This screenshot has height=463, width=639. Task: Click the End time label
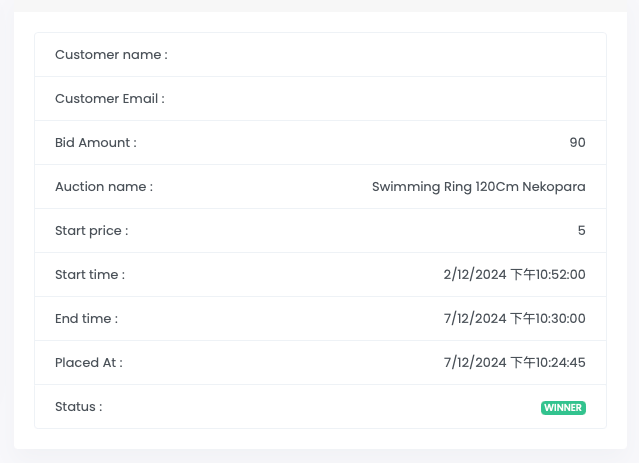[x=87, y=319]
